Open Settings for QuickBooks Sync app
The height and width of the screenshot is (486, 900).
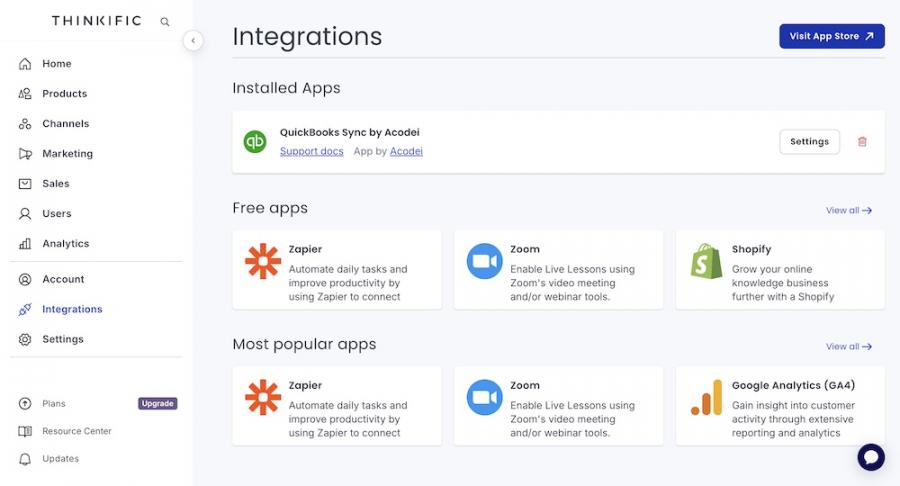coord(809,142)
